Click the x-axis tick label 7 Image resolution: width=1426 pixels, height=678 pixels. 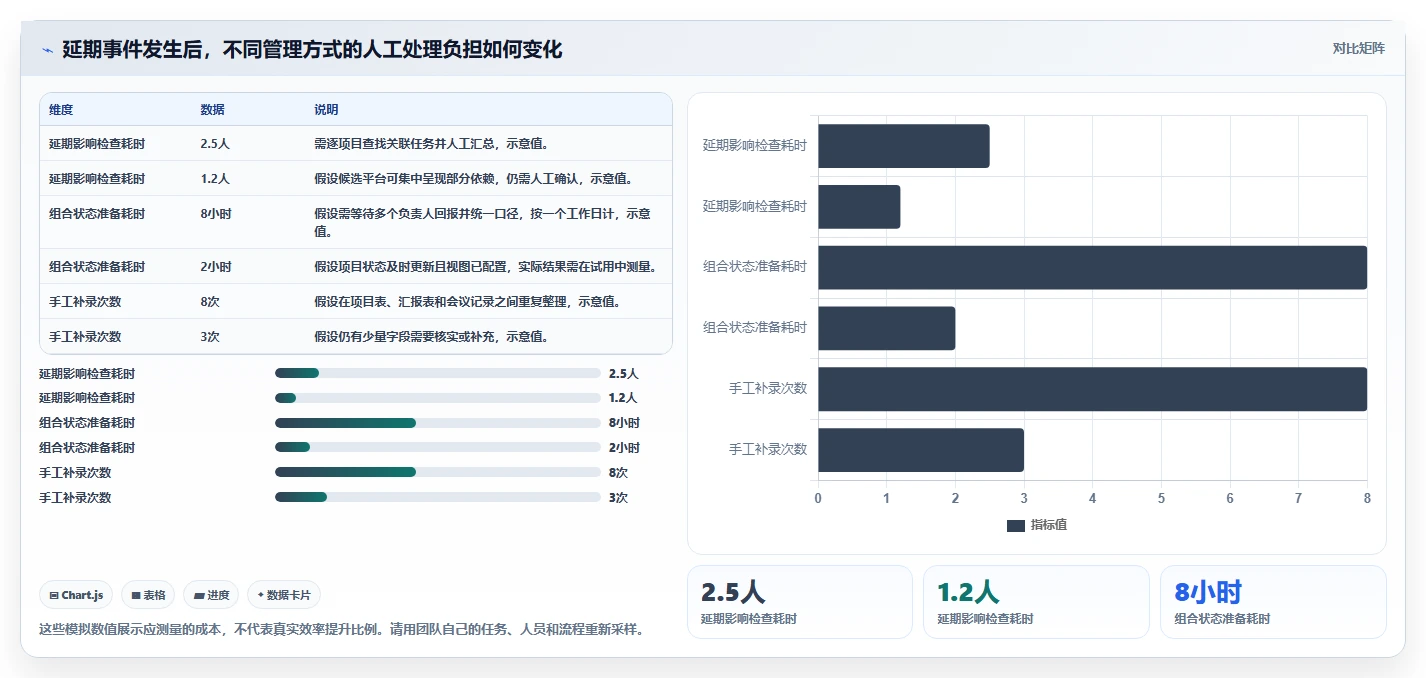[1298, 498]
